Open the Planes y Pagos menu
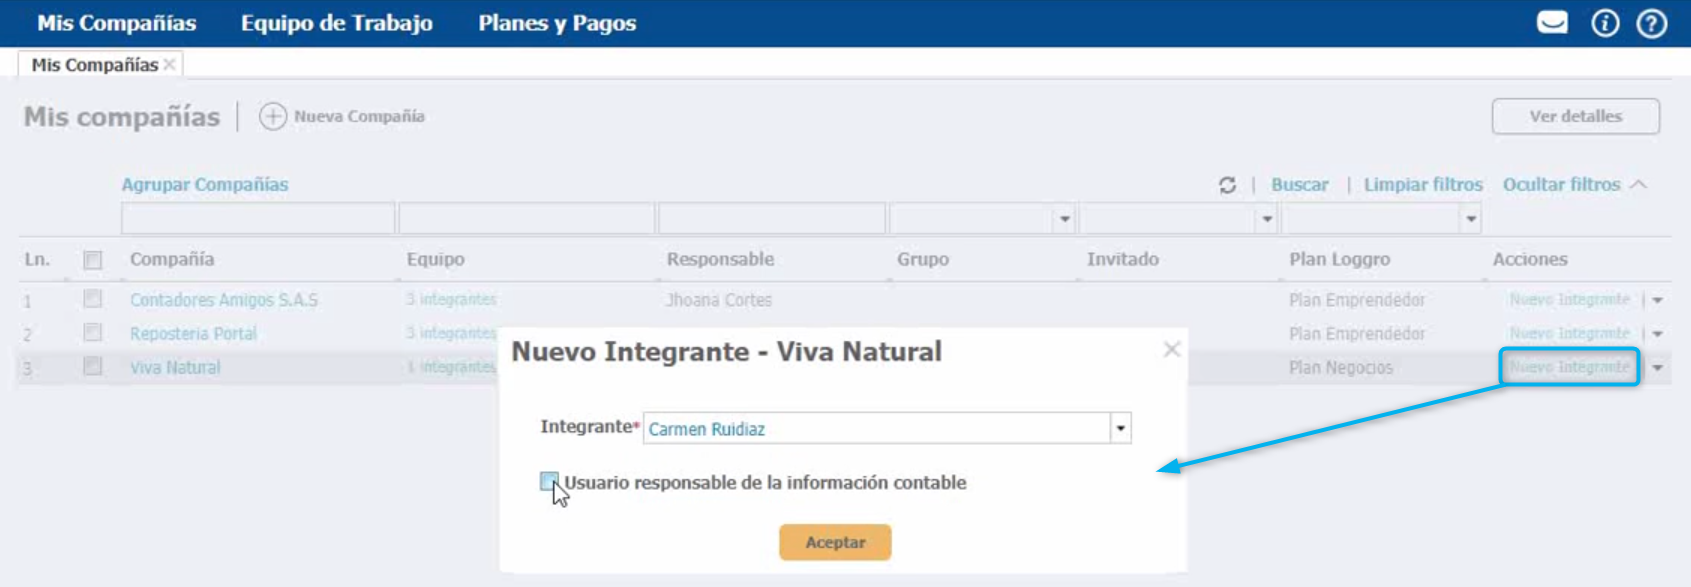Image resolution: width=1691 pixels, height=587 pixels. pyautogui.click(x=557, y=23)
